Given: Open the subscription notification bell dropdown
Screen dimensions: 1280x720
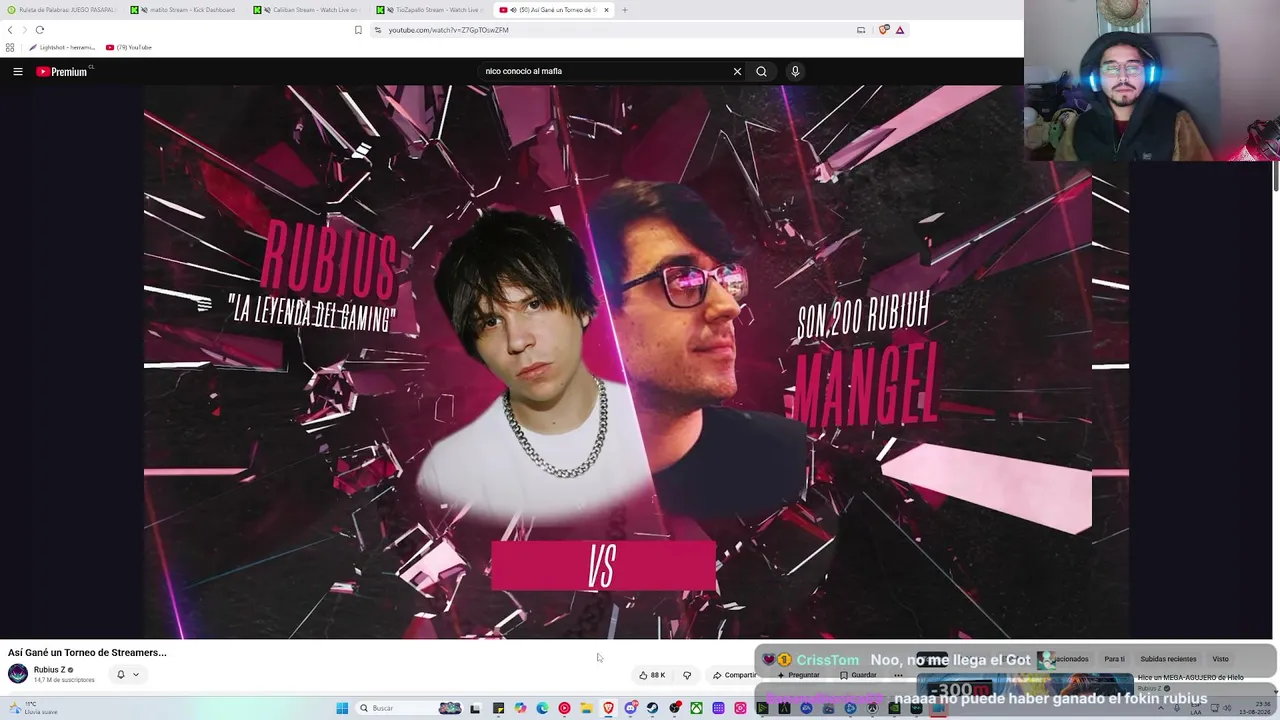Looking at the screenshot, I should click(x=127, y=674).
